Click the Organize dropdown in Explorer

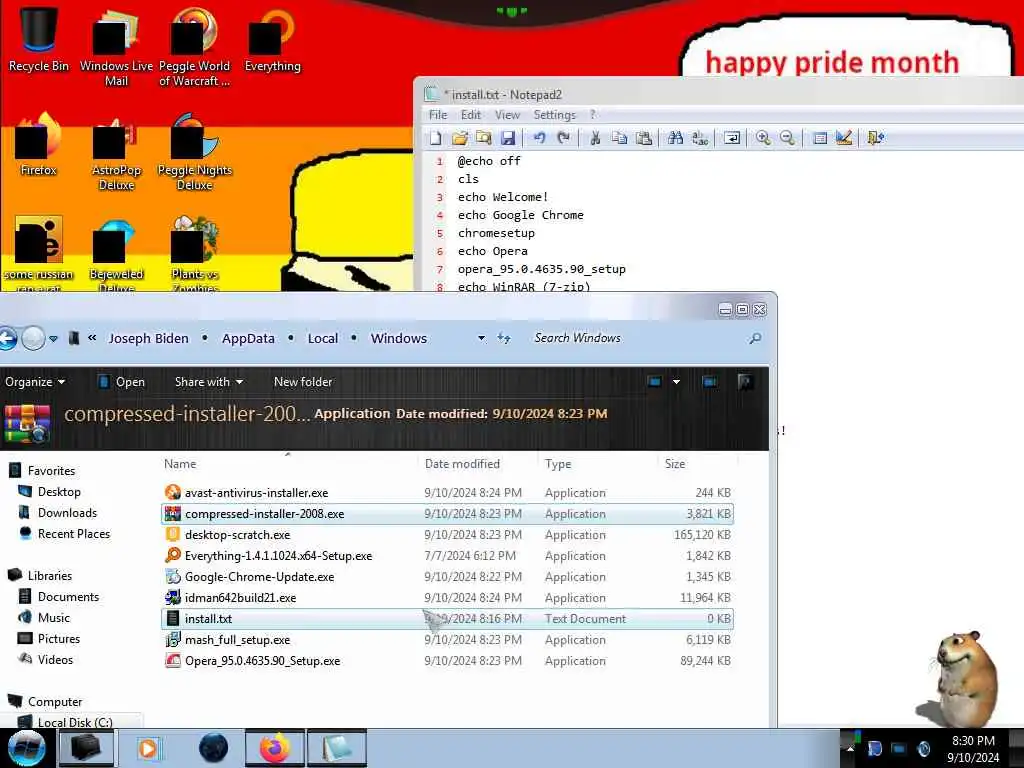coord(35,382)
